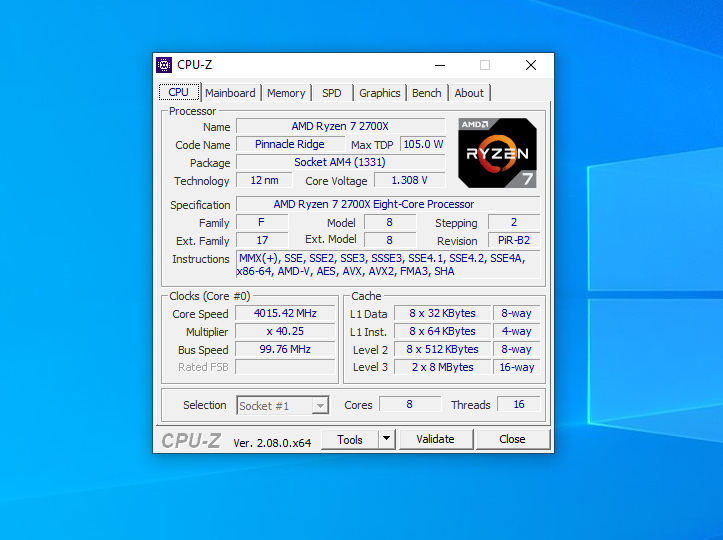
Task: Click the Level 3 2 x 8 MBytes value
Action: pyautogui.click(x=442, y=367)
